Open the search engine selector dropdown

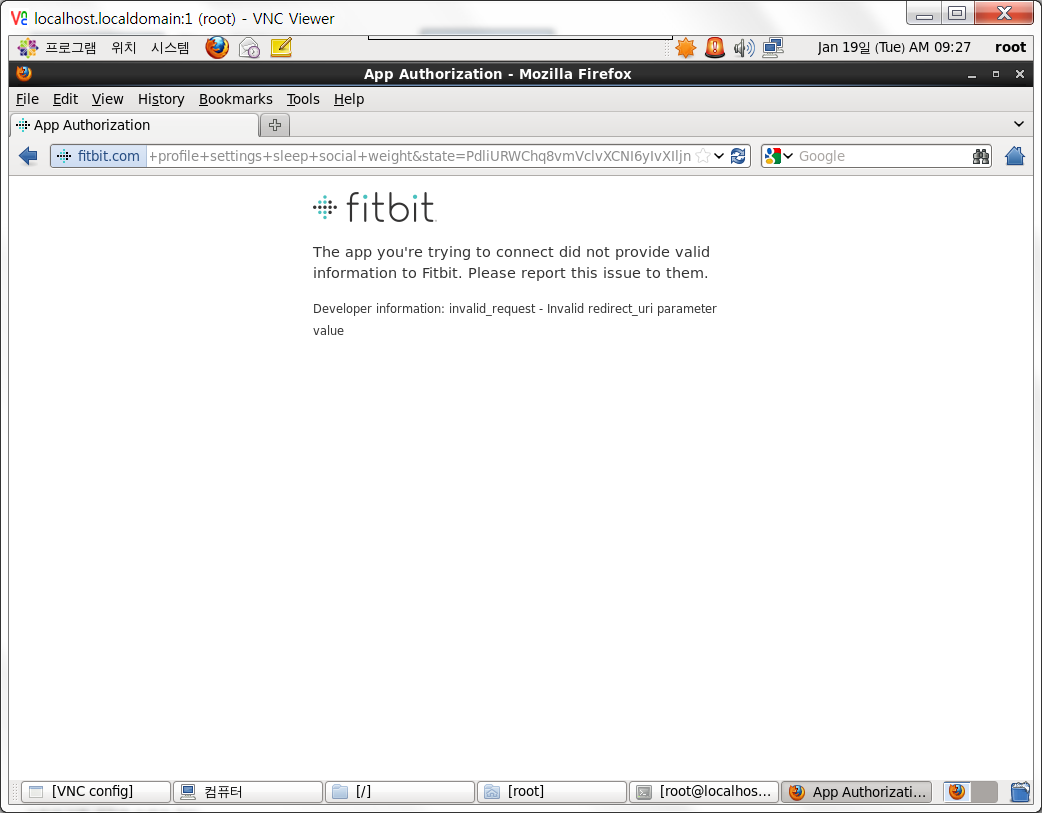[x=779, y=156]
